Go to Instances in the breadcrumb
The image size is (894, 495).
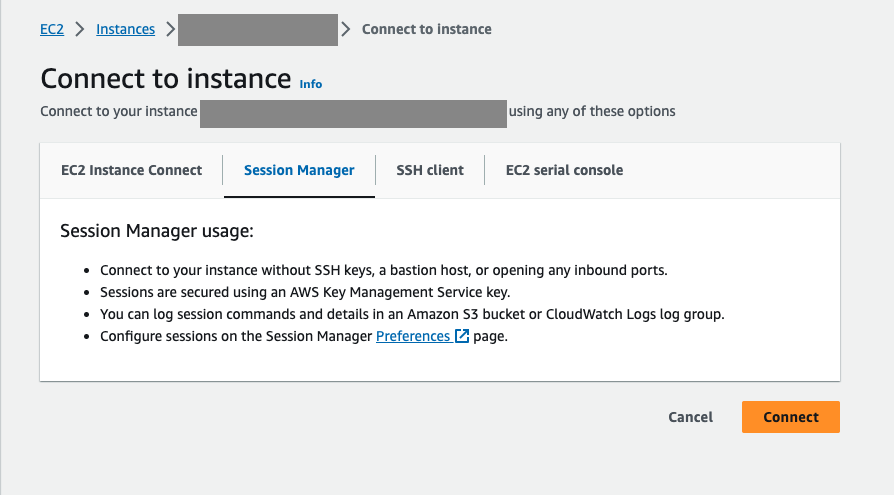[x=125, y=29]
